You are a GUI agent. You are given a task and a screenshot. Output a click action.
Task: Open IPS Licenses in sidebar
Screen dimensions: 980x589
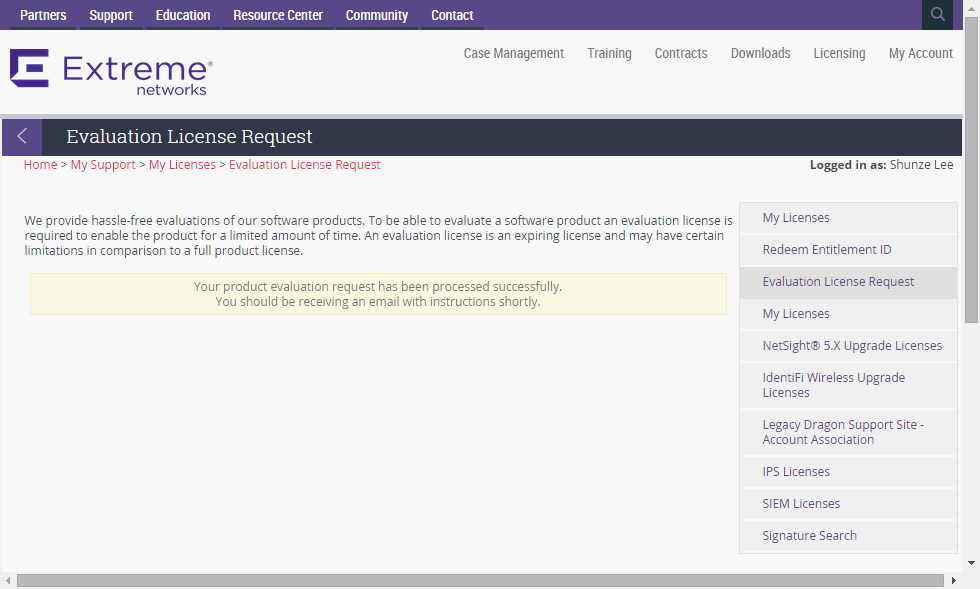tap(848, 471)
